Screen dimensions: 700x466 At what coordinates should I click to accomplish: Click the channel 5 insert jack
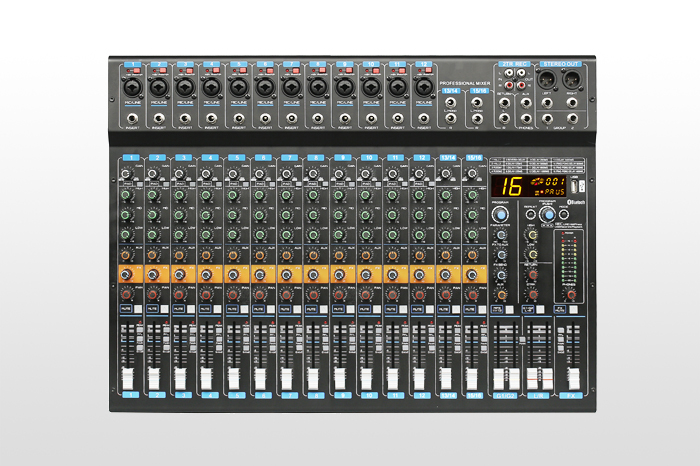pos(236,122)
